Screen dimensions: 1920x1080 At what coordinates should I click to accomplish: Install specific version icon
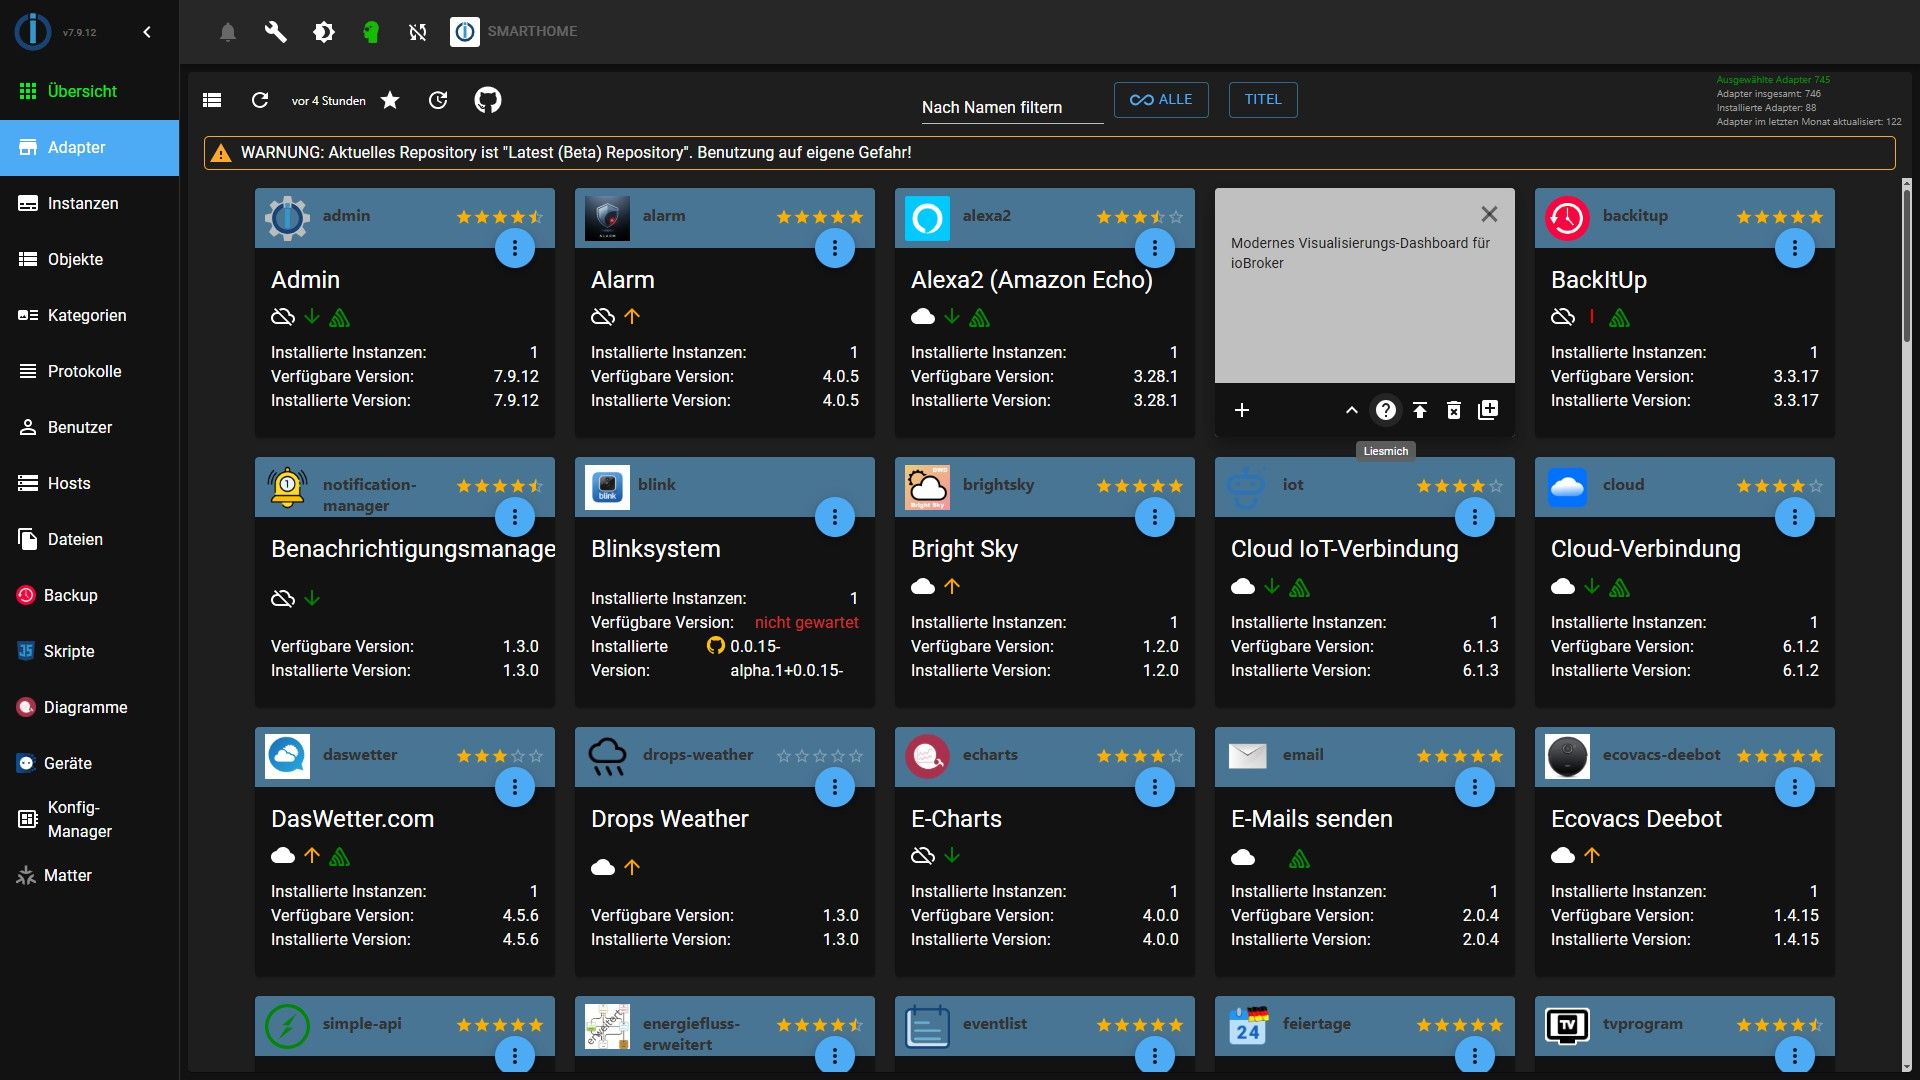click(x=1488, y=410)
